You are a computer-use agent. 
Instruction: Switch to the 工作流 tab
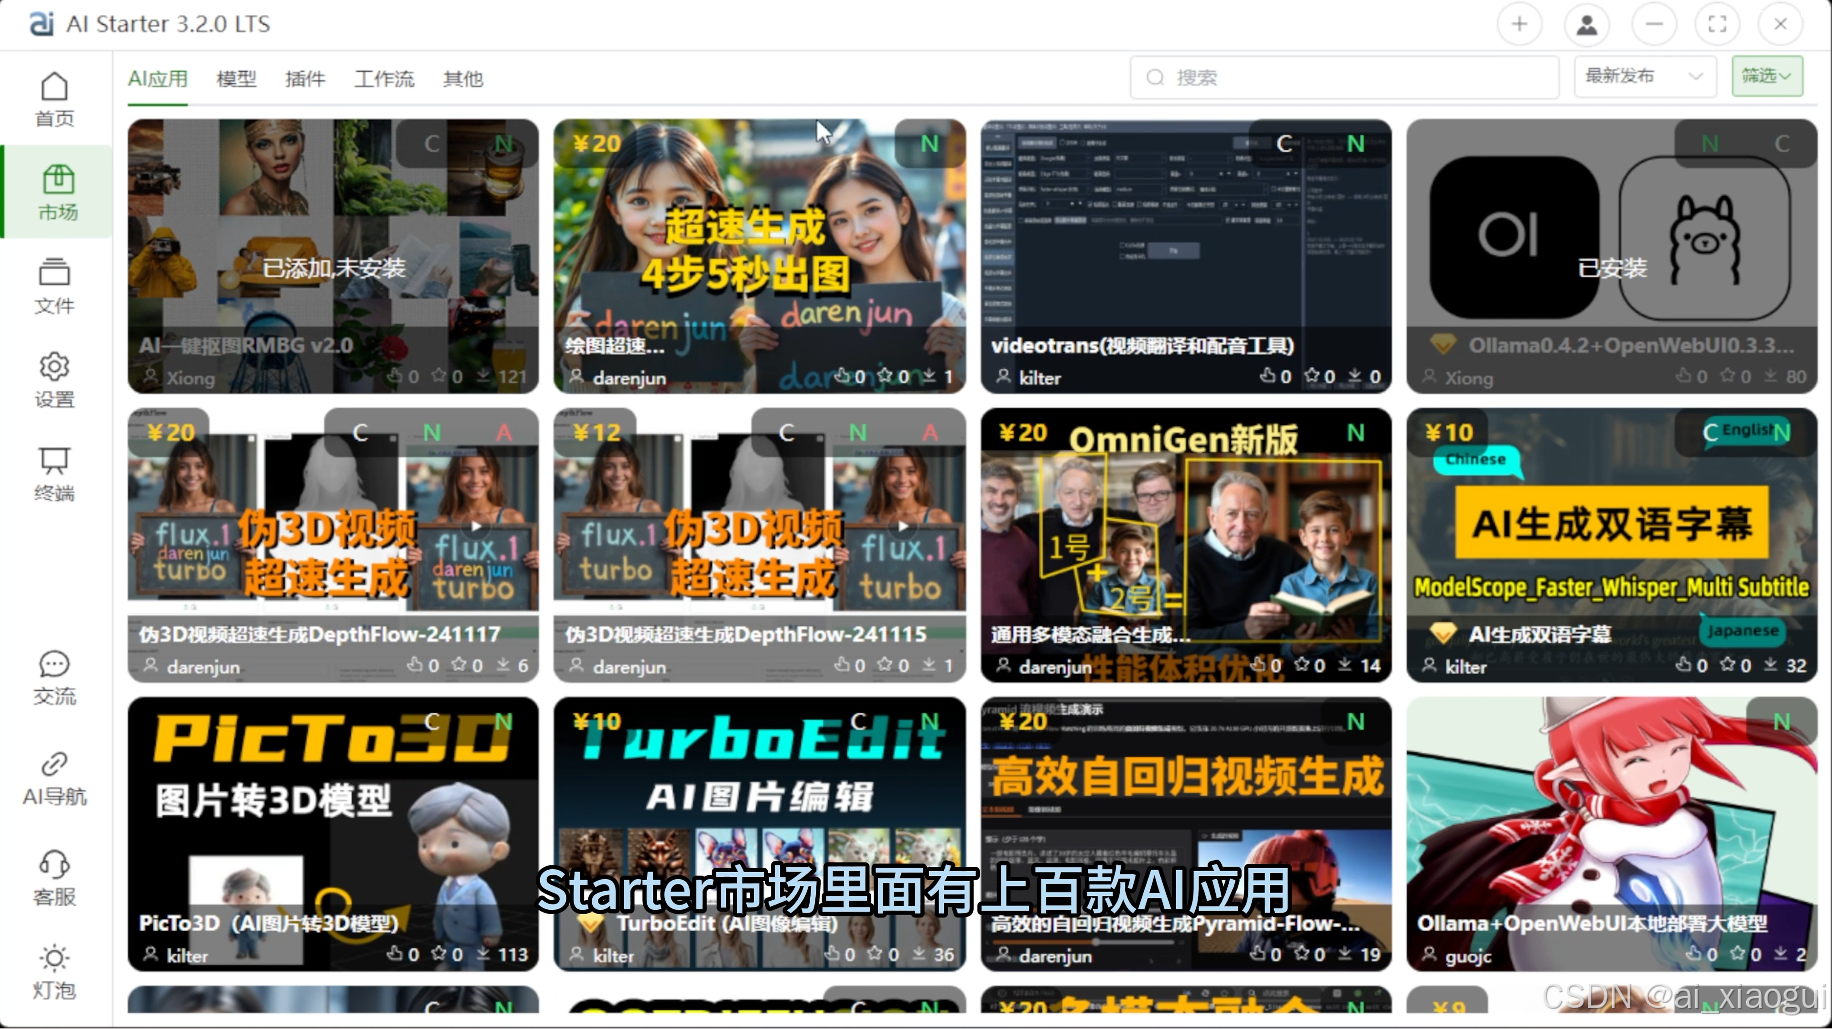point(384,78)
